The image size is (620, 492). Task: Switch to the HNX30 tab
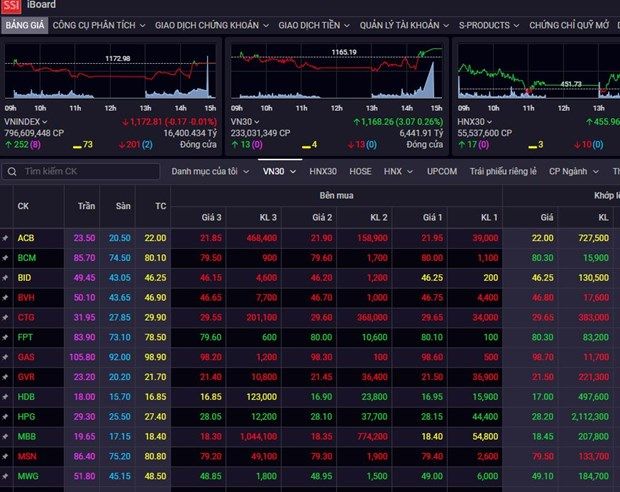(x=323, y=172)
